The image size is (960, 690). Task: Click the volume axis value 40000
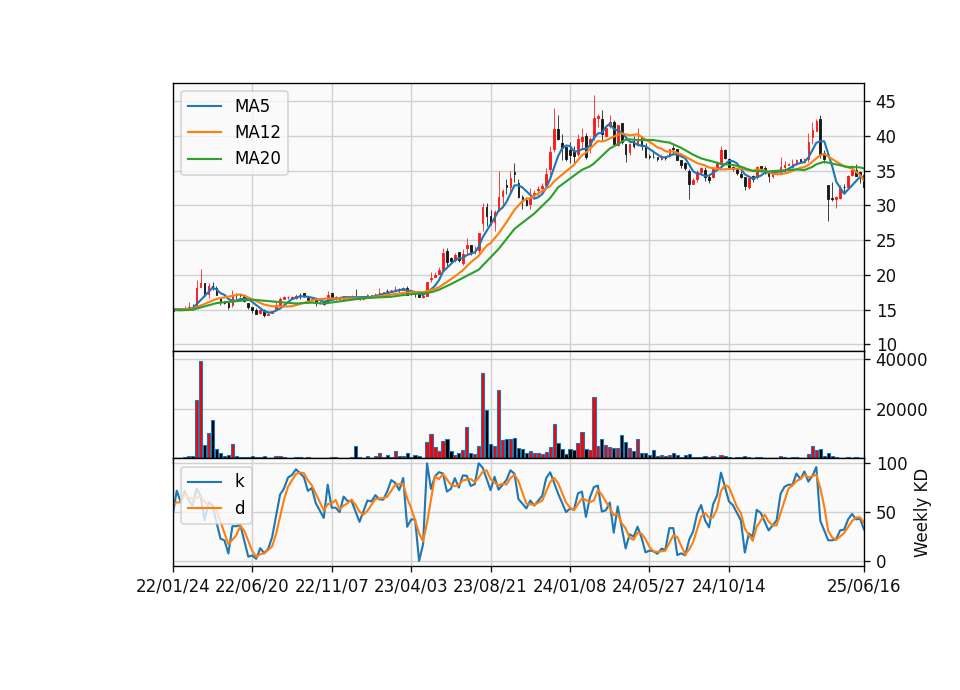pos(901,361)
